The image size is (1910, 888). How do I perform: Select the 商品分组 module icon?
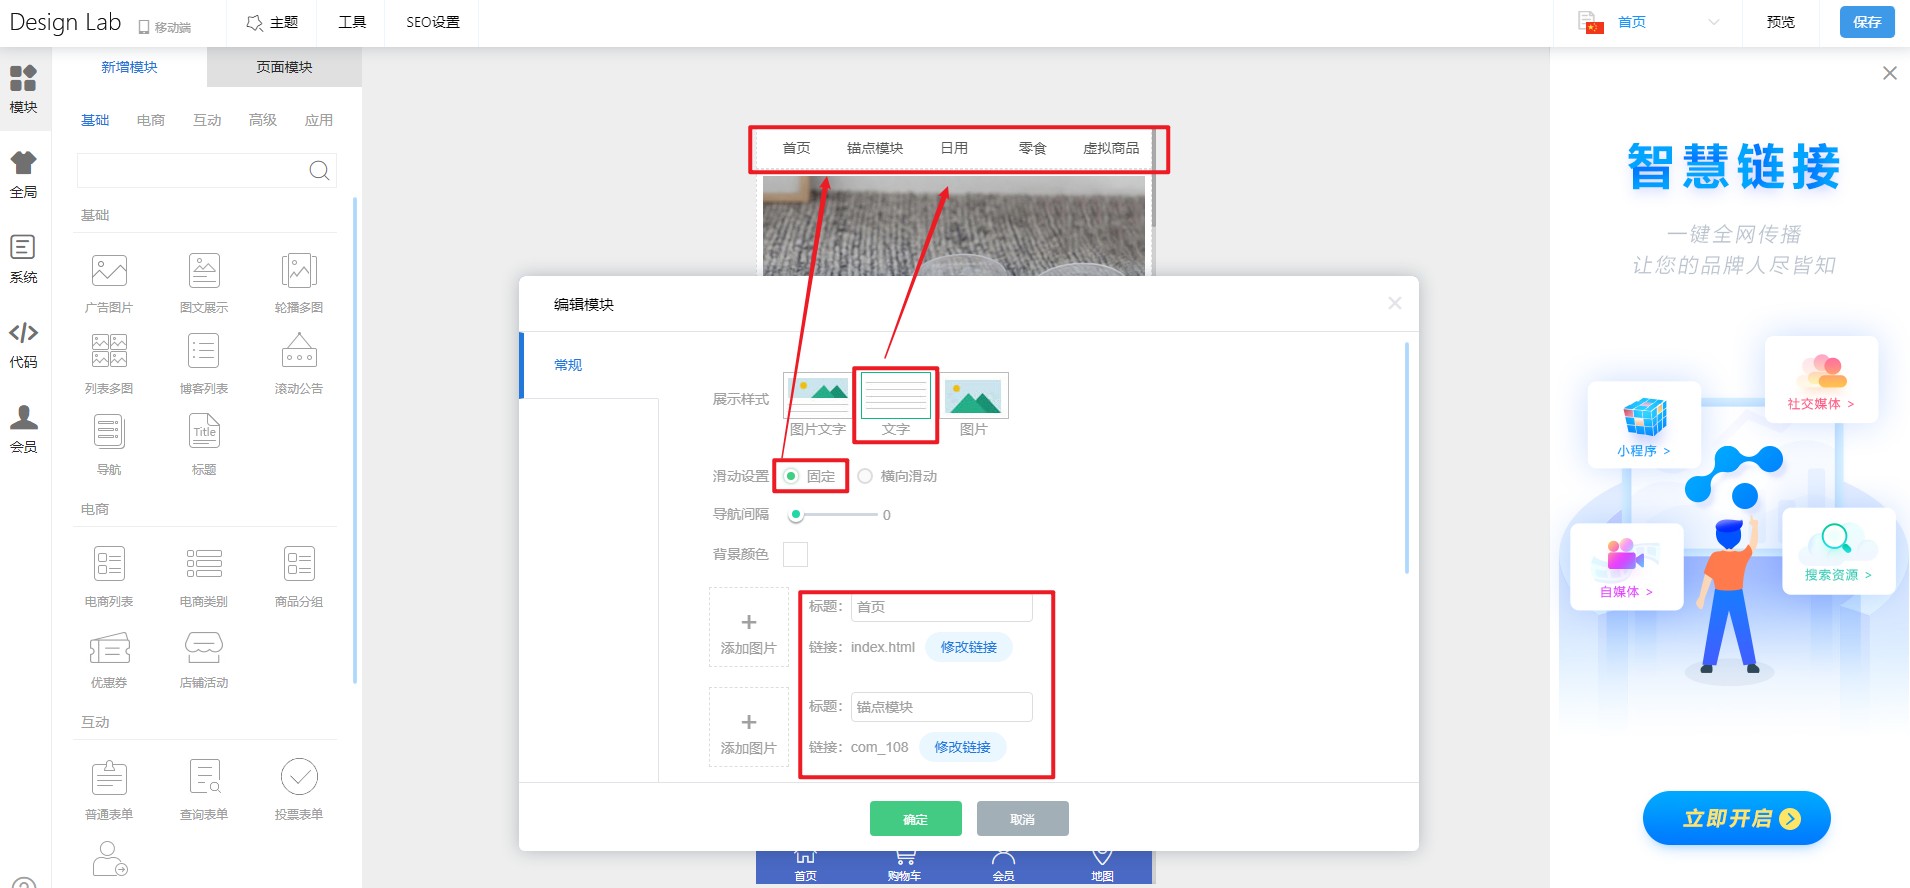click(299, 564)
